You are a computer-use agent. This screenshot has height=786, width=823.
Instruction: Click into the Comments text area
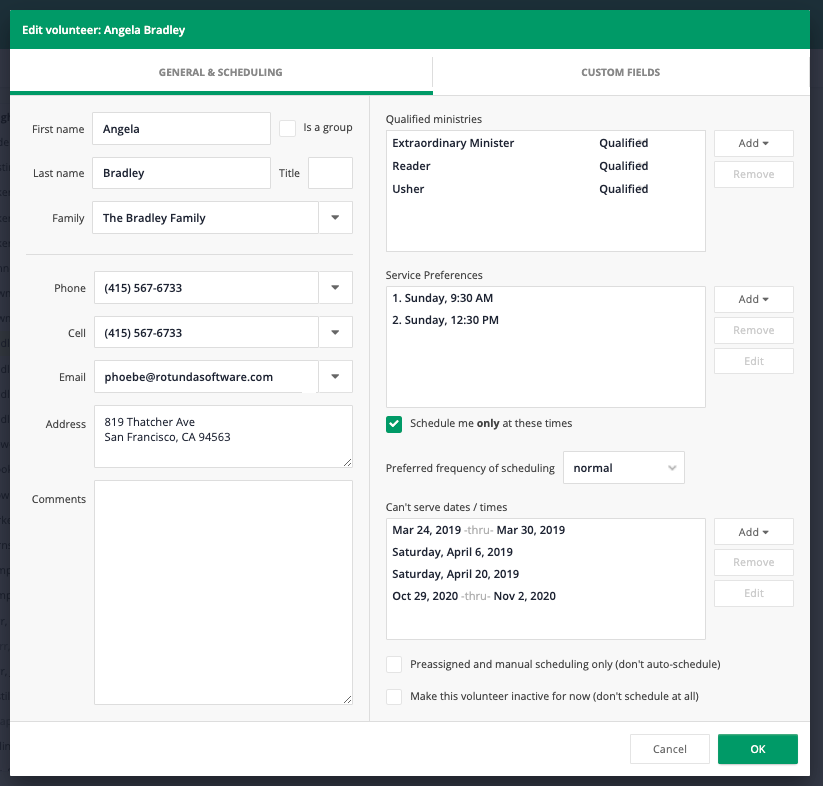223,592
